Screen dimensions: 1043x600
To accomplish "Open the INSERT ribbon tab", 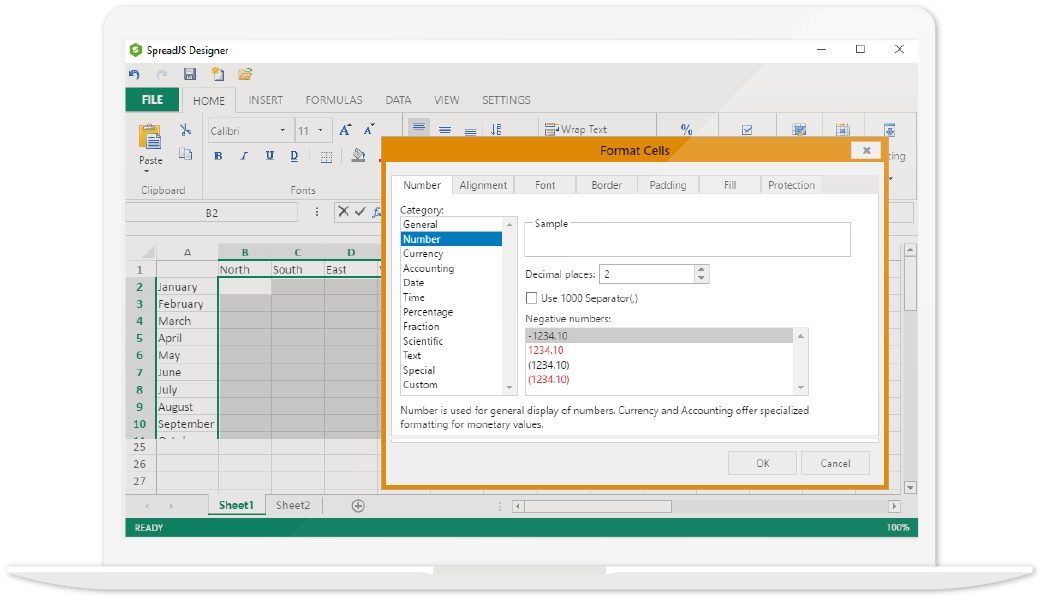I will point(265,100).
